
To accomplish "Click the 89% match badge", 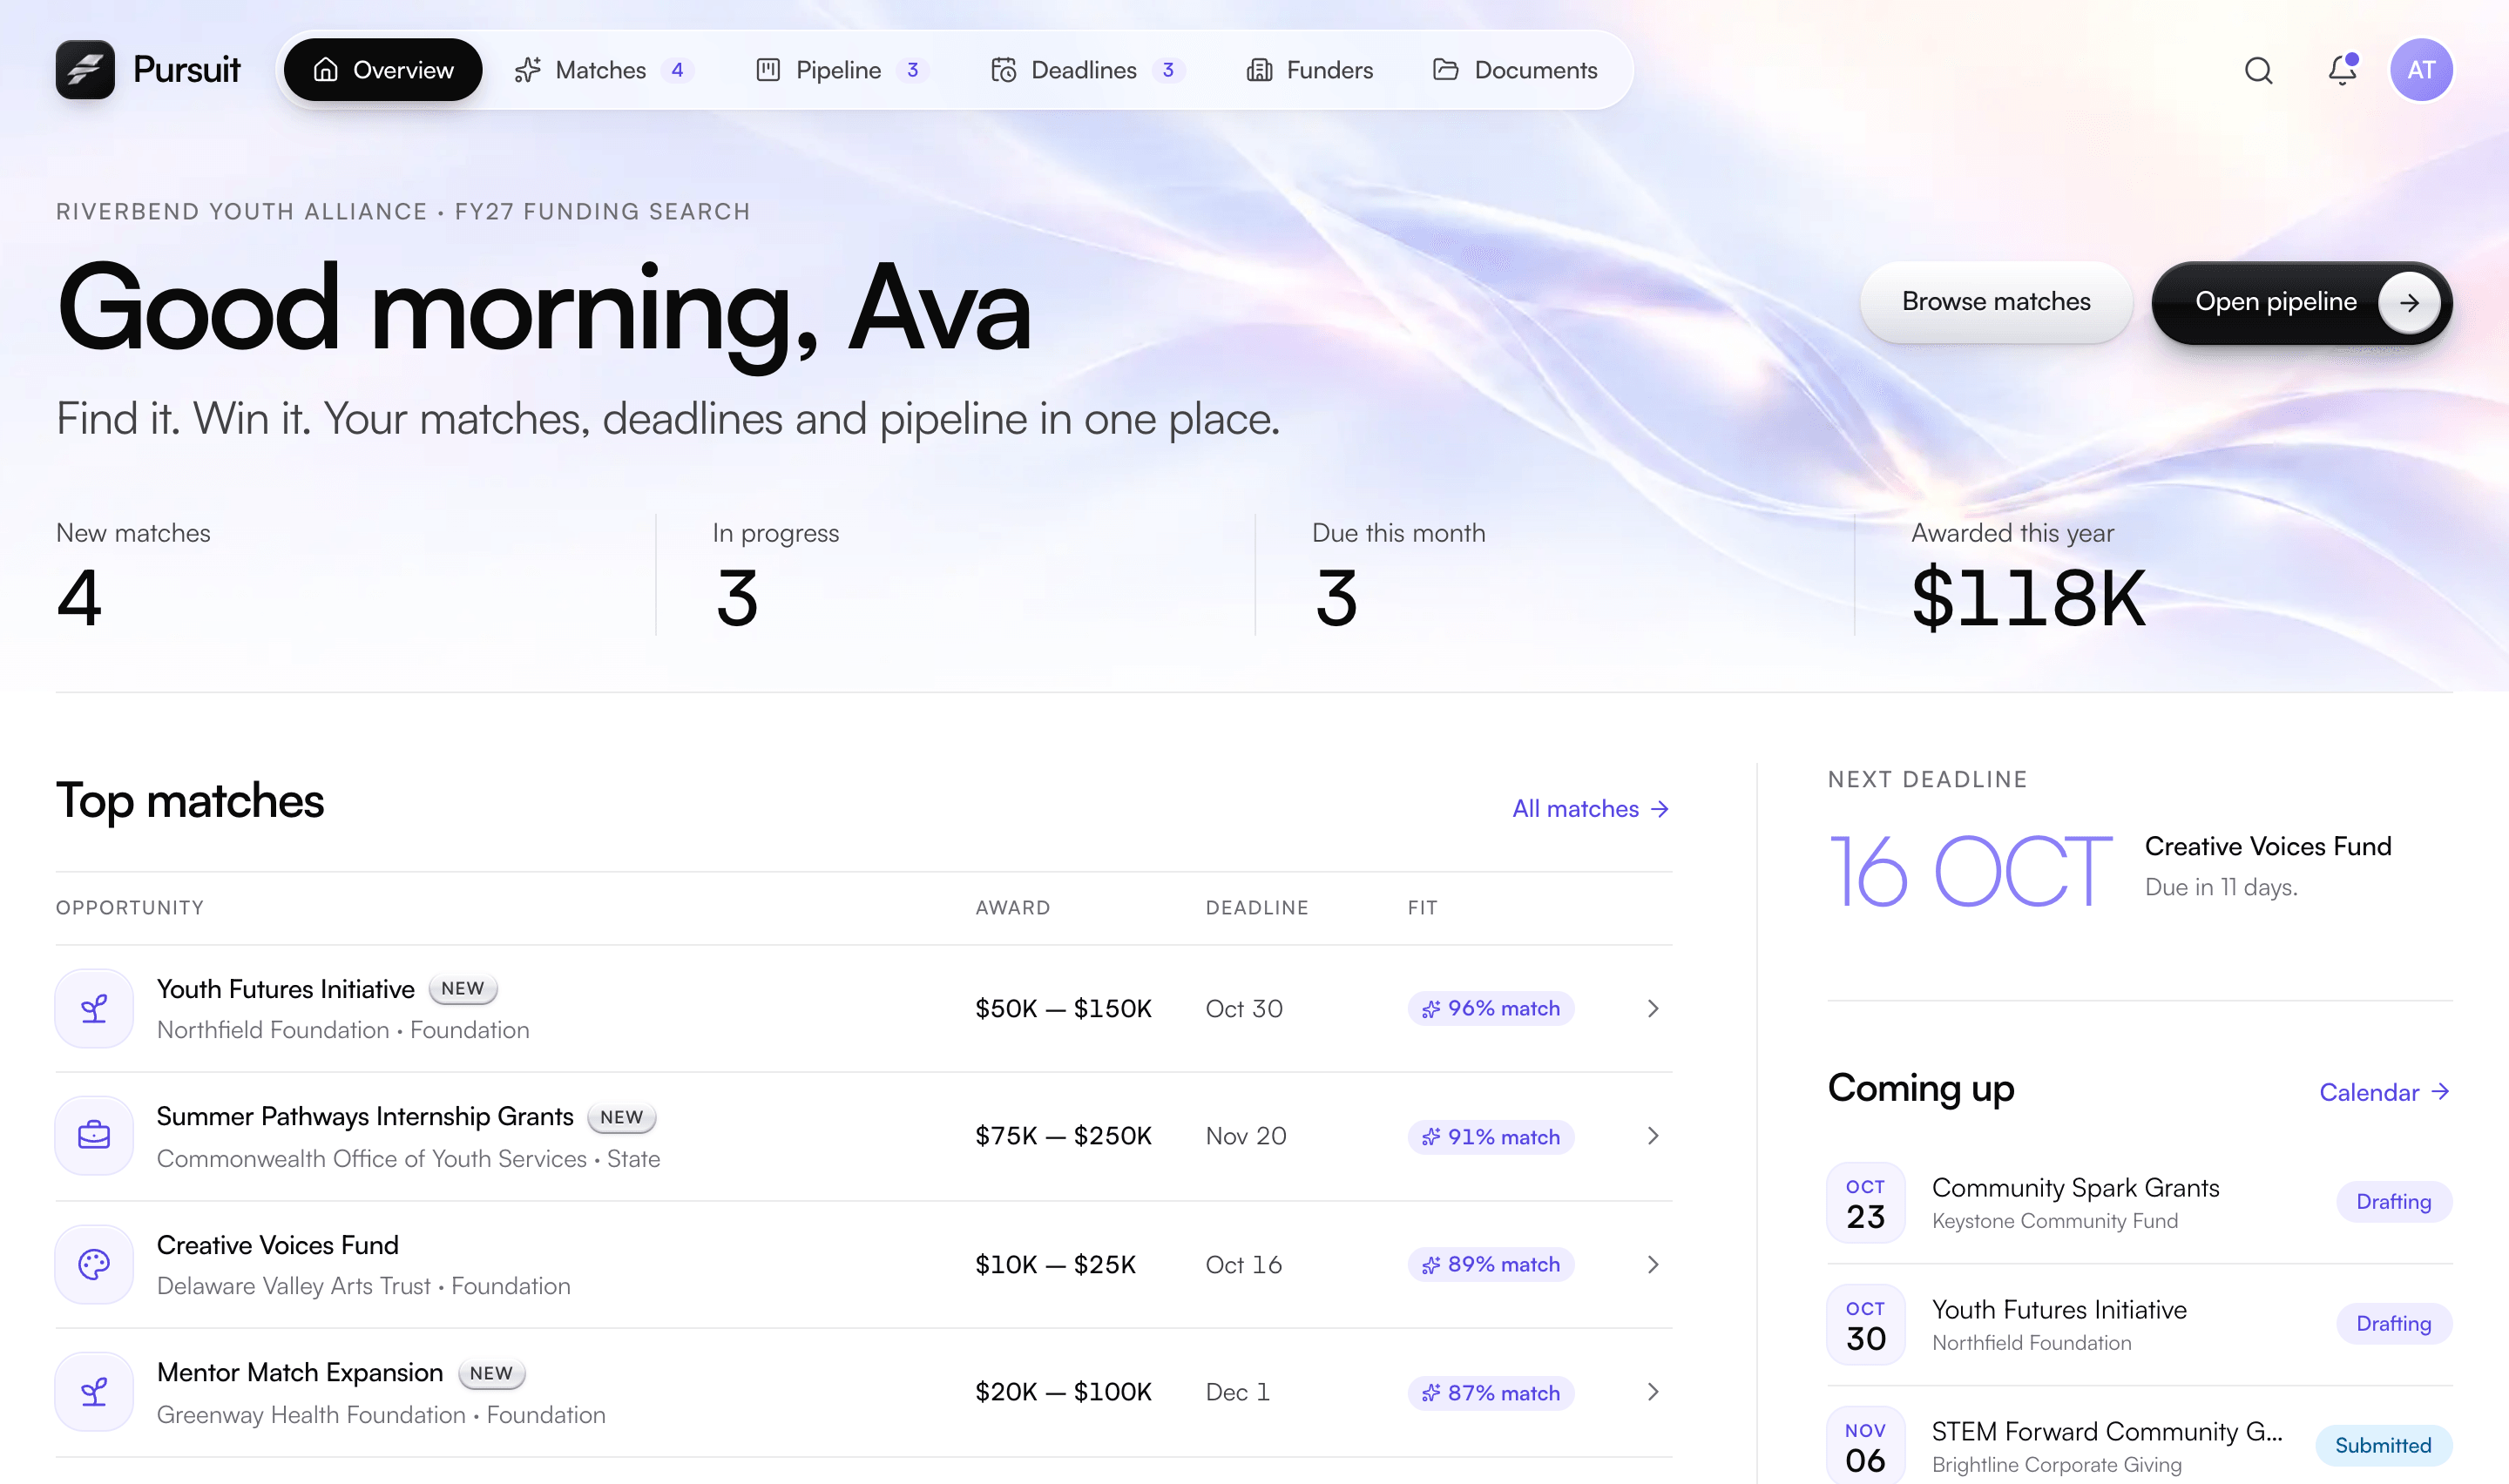I will (1491, 1264).
